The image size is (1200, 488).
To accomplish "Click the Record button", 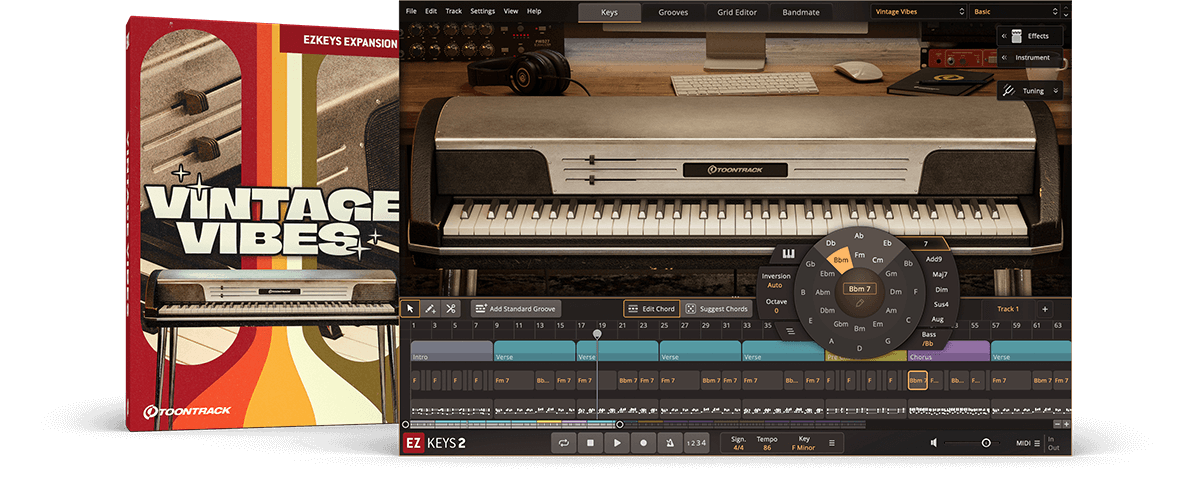I will pos(643,443).
